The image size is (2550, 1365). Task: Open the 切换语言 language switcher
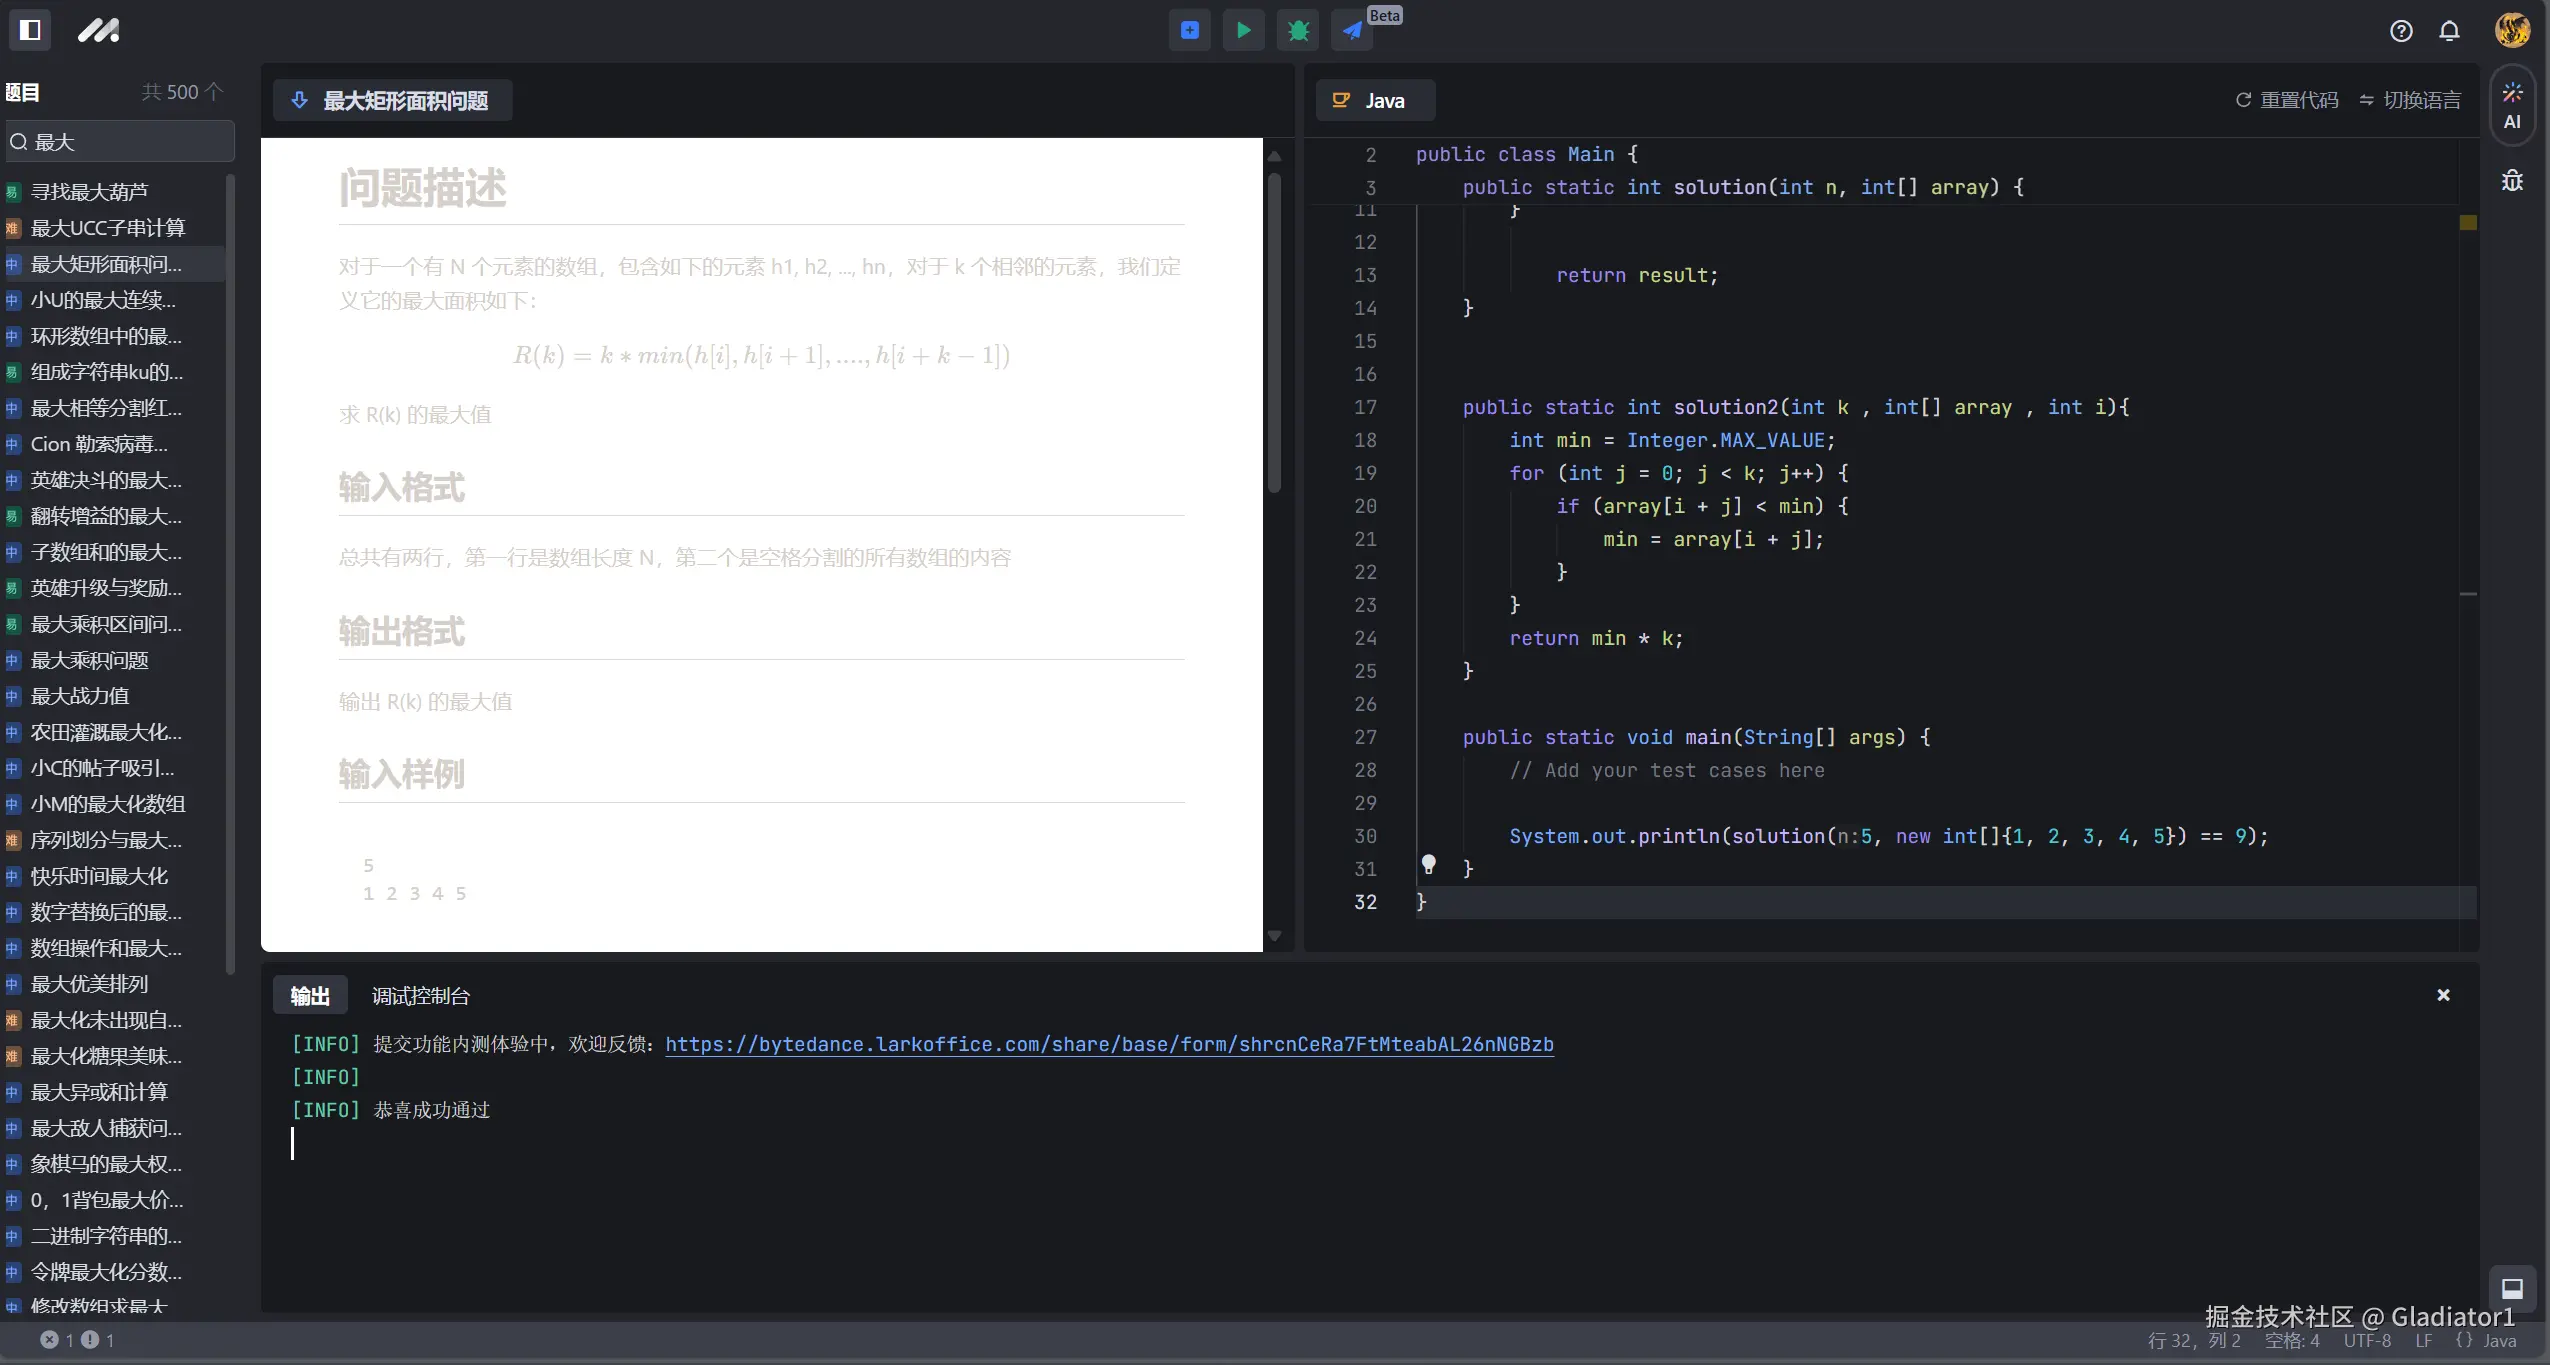pyautogui.click(x=2410, y=100)
